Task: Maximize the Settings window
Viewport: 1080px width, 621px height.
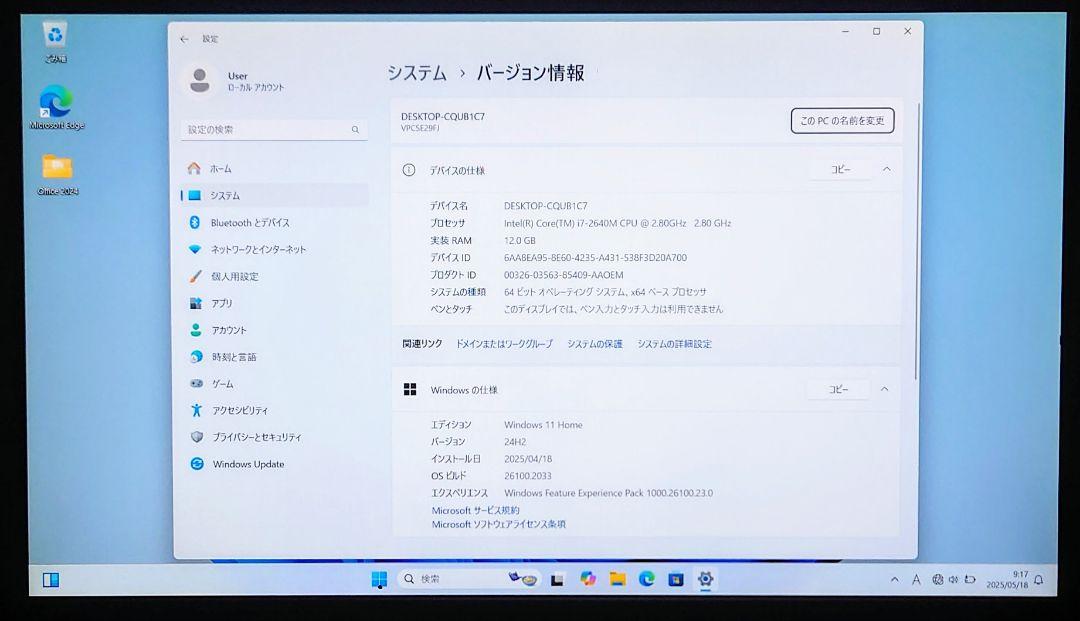Action: pyautogui.click(x=877, y=32)
